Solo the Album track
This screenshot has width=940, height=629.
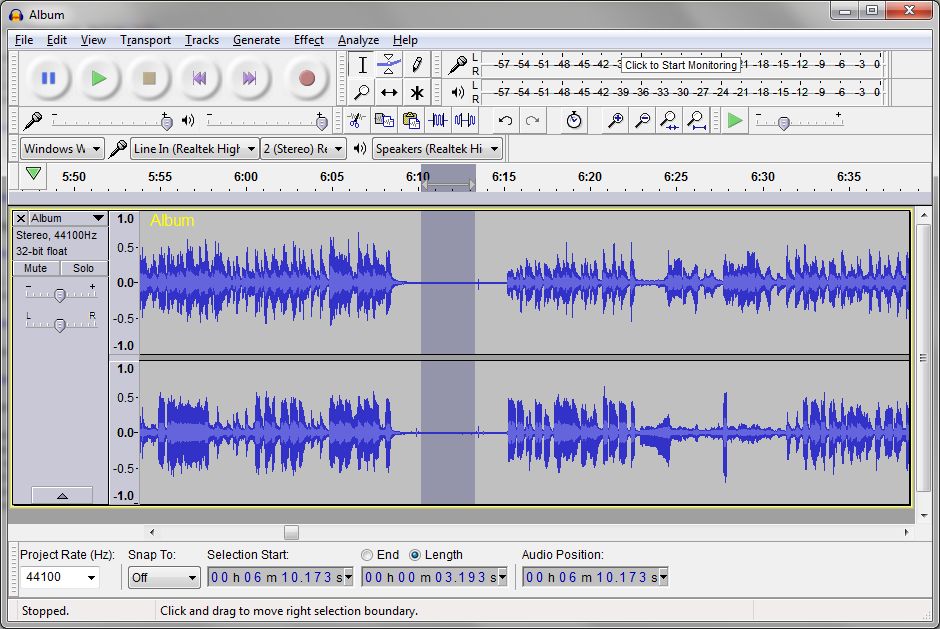[83, 268]
